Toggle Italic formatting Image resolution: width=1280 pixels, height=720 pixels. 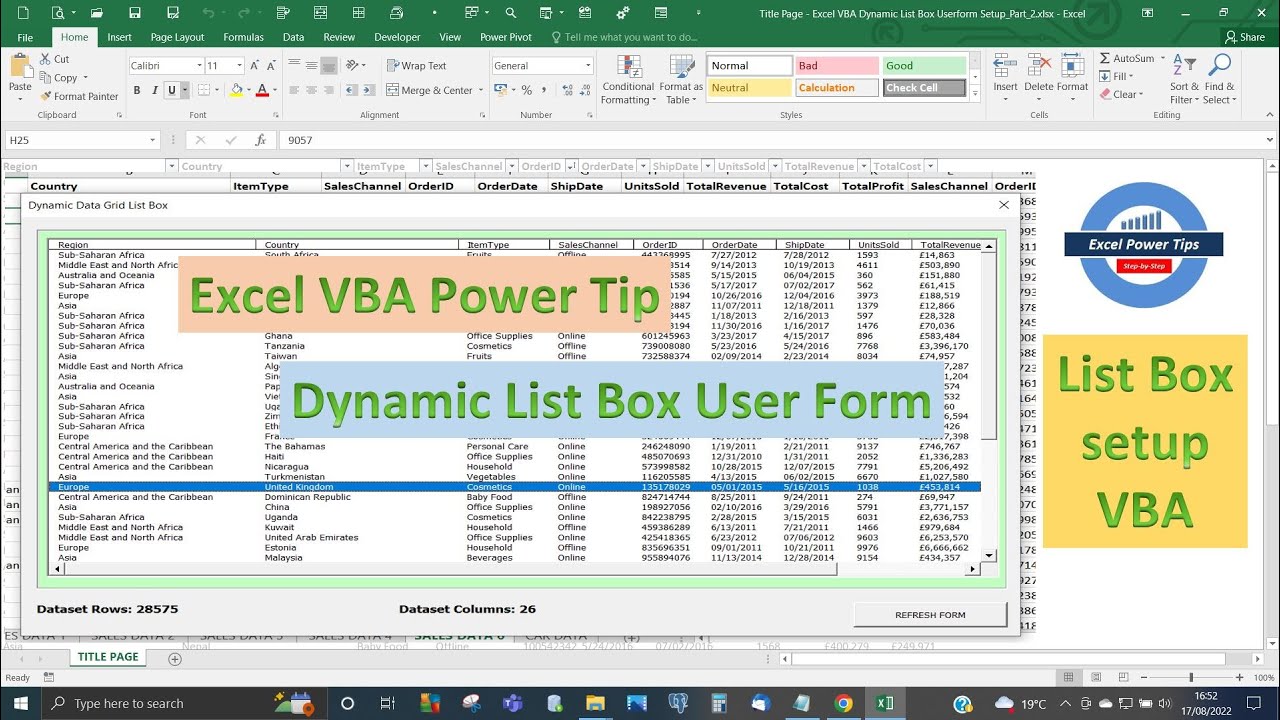pos(154,90)
